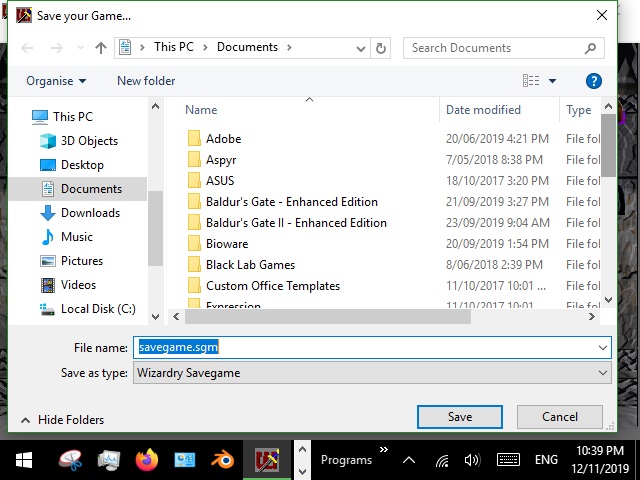Click the navigation pane scroll up arrow

click(155, 107)
